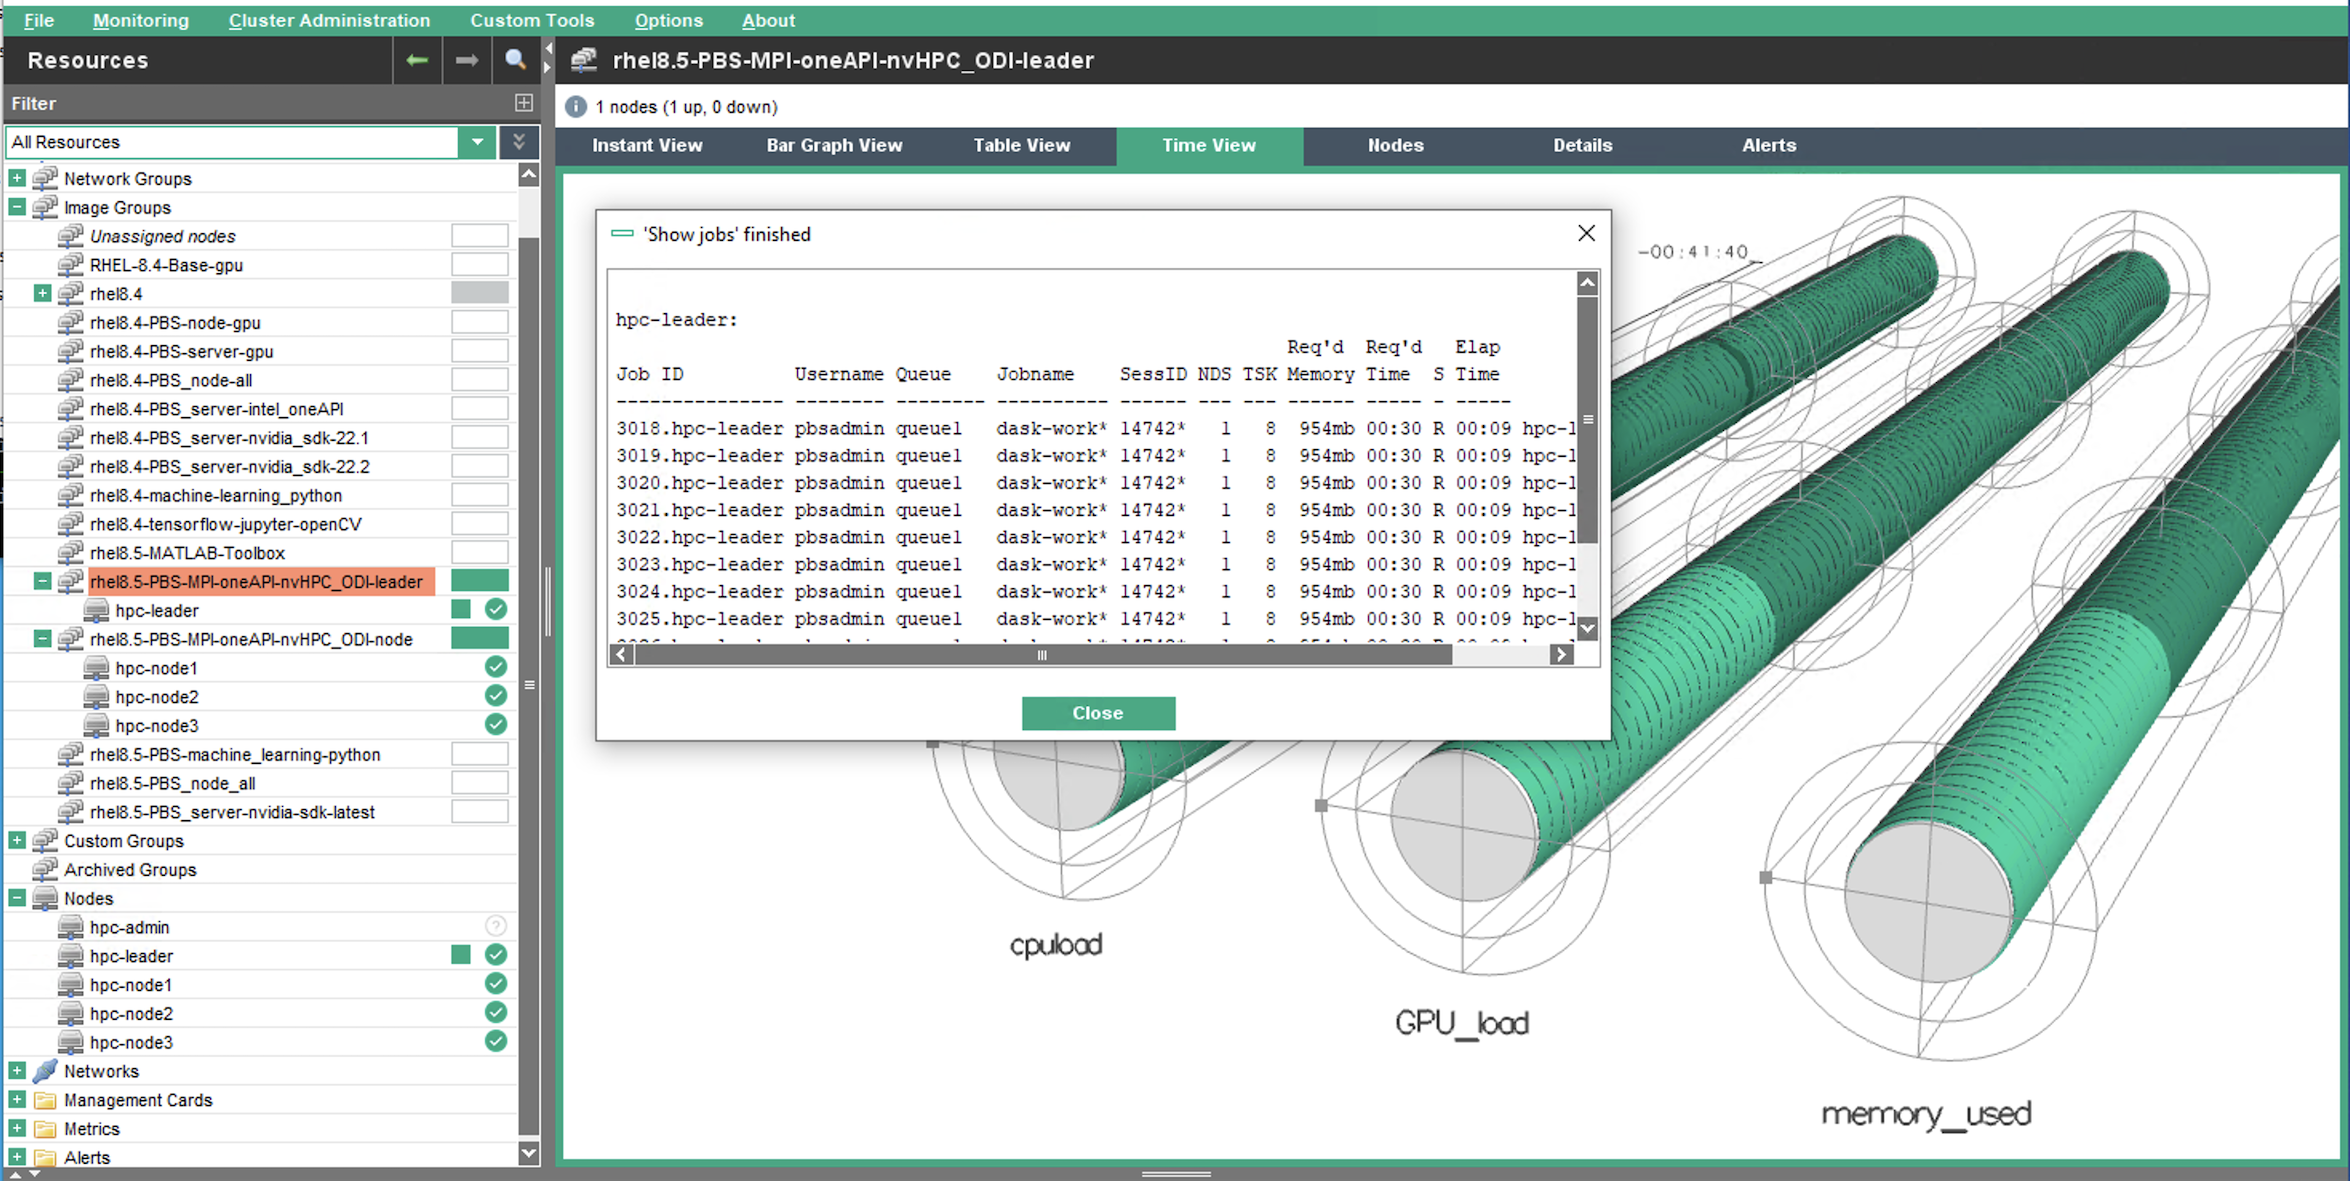Open the All Resources filter dropdown
Viewport: 2350px width, 1181px height.
click(477, 142)
